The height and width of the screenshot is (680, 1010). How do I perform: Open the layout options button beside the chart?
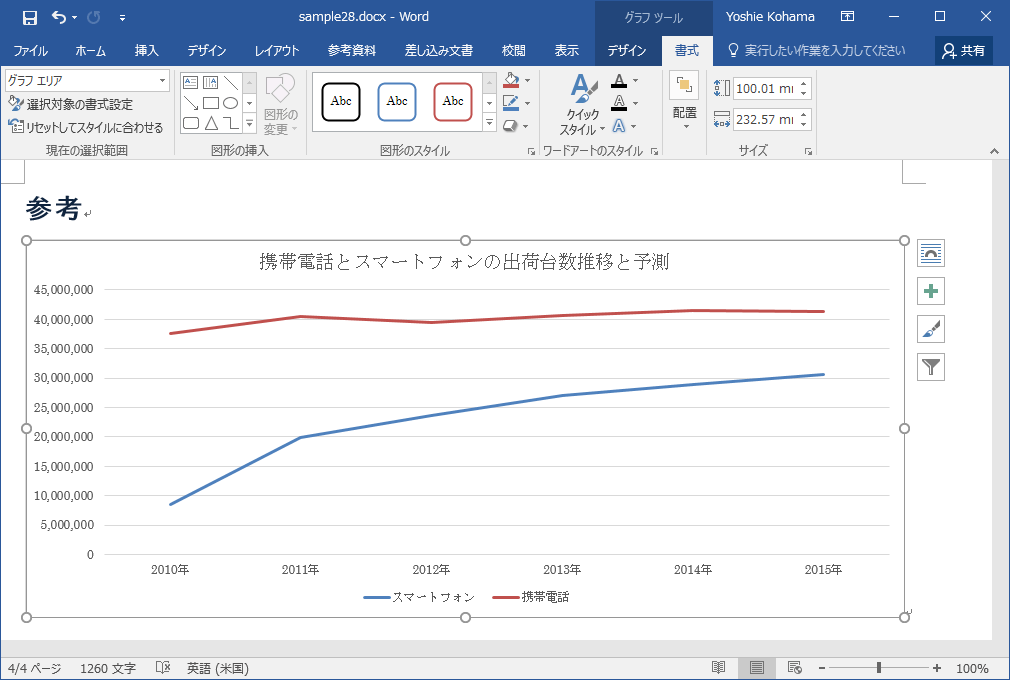click(931, 253)
